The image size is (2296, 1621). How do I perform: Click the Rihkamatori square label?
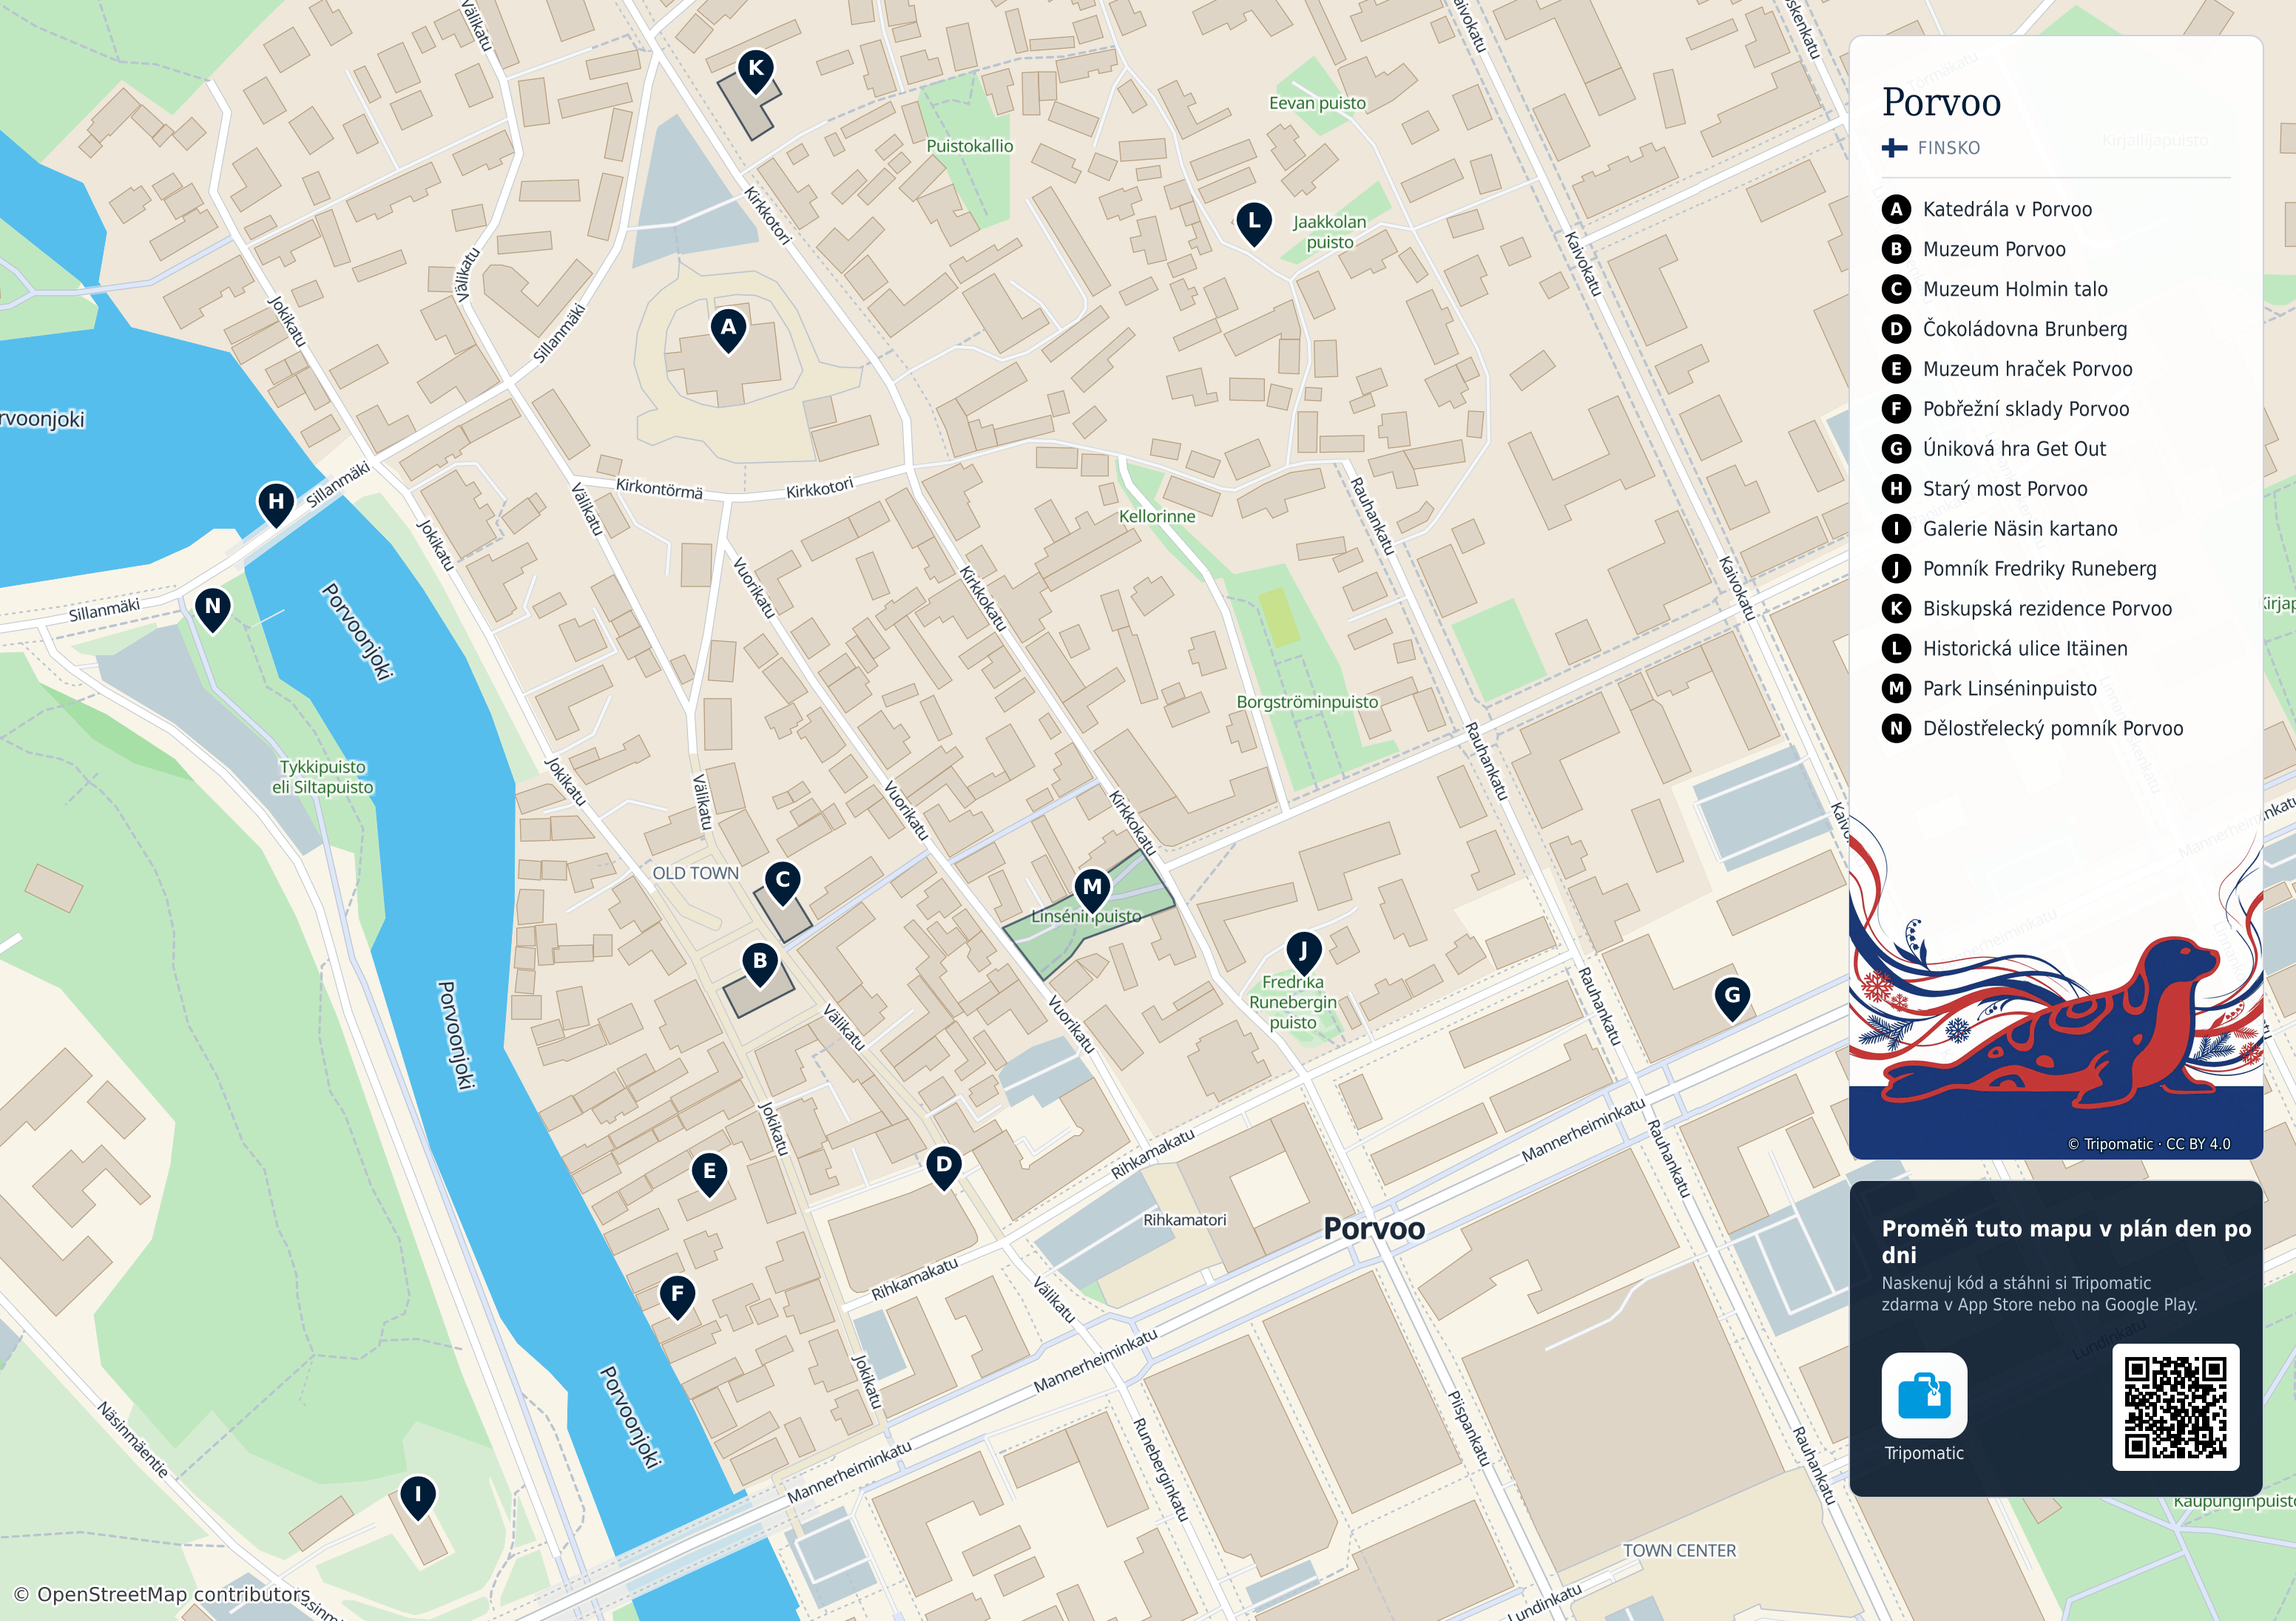[x=1184, y=1220]
